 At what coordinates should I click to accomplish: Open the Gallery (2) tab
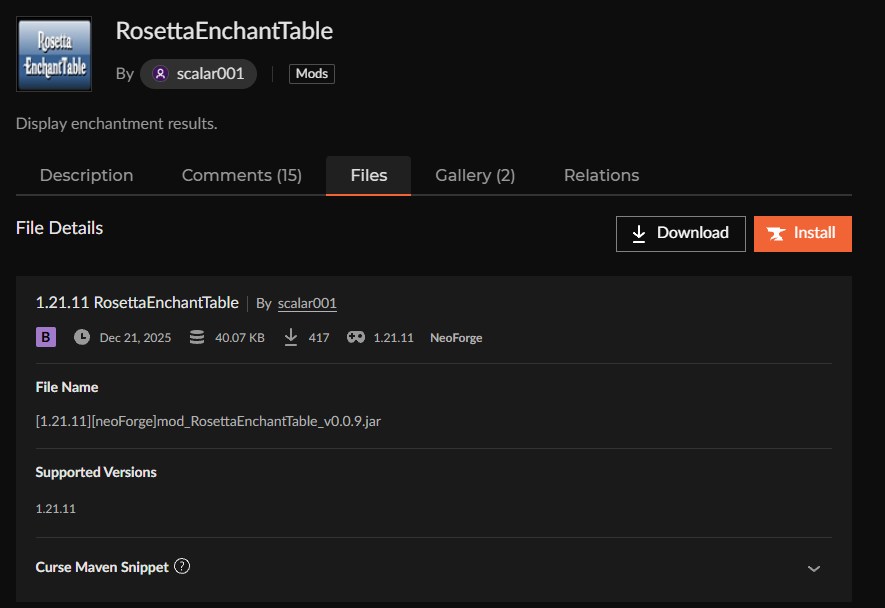tap(475, 175)
